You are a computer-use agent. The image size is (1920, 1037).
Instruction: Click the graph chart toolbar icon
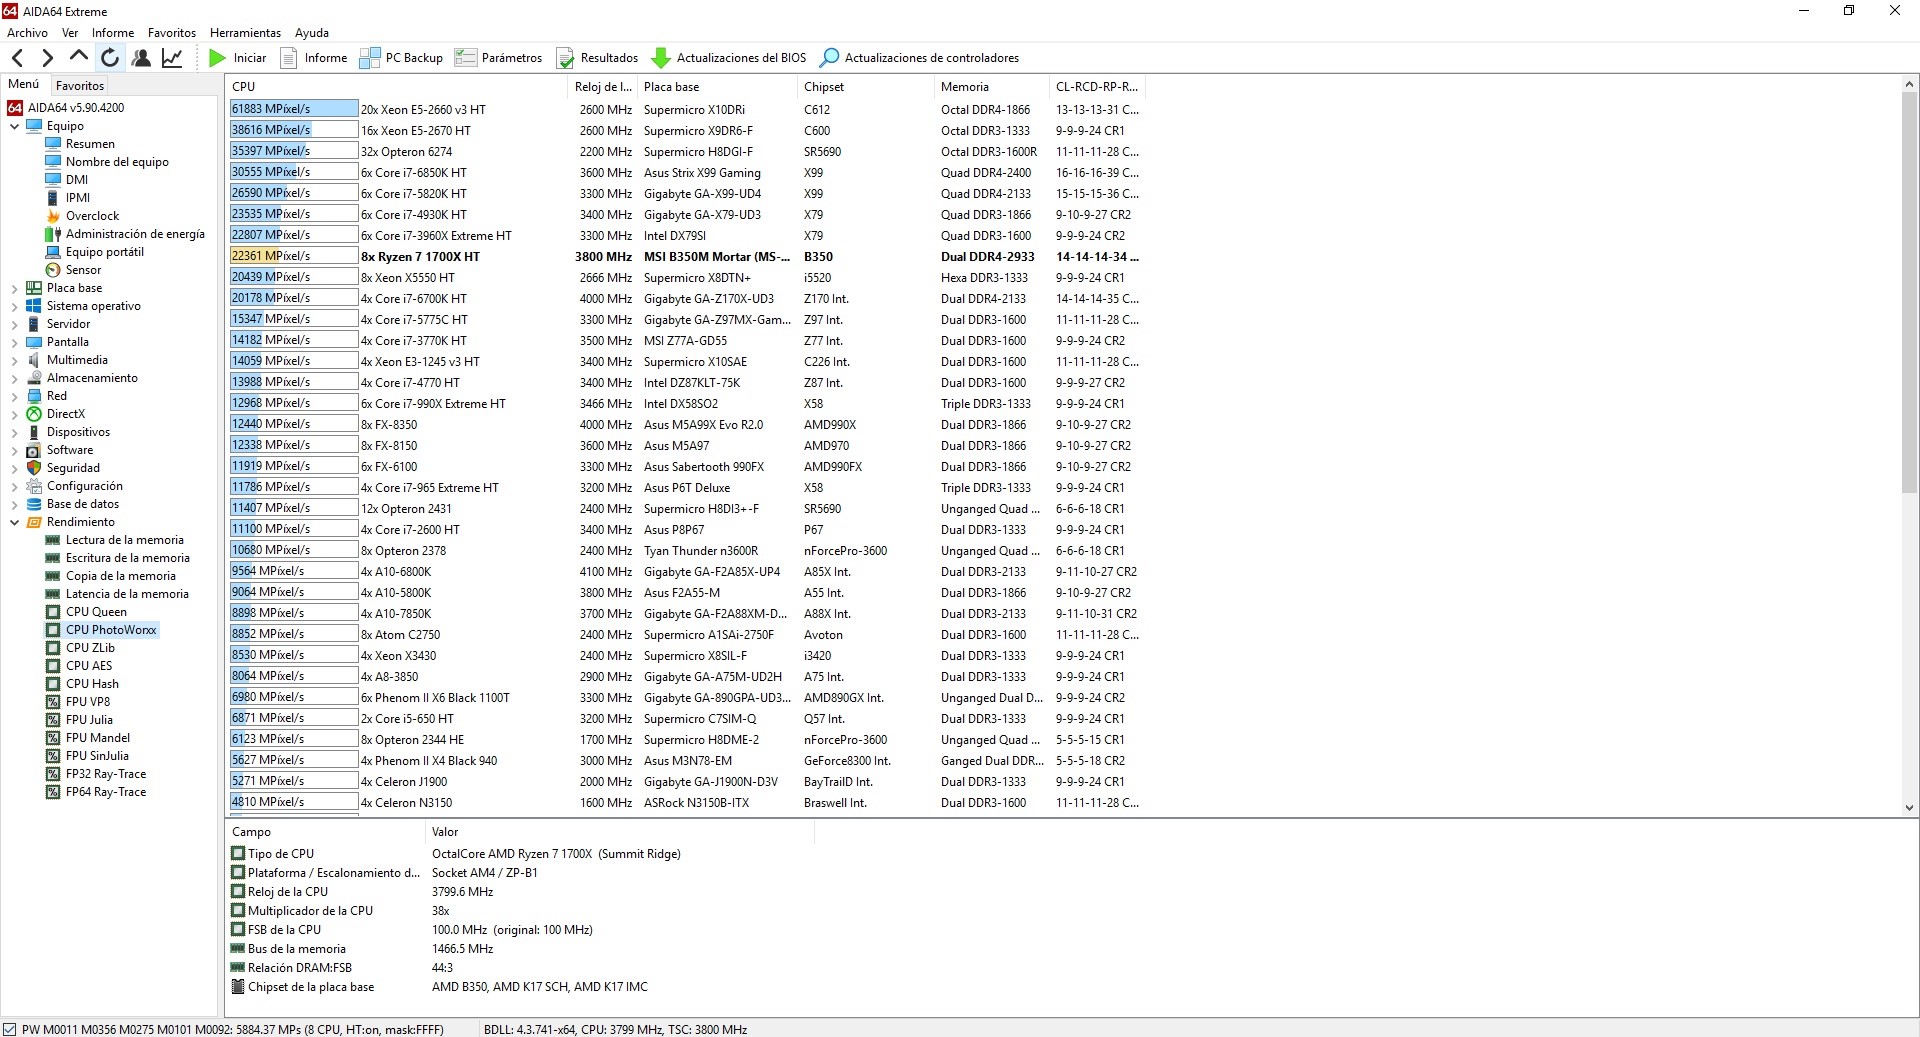click(172, 58)
